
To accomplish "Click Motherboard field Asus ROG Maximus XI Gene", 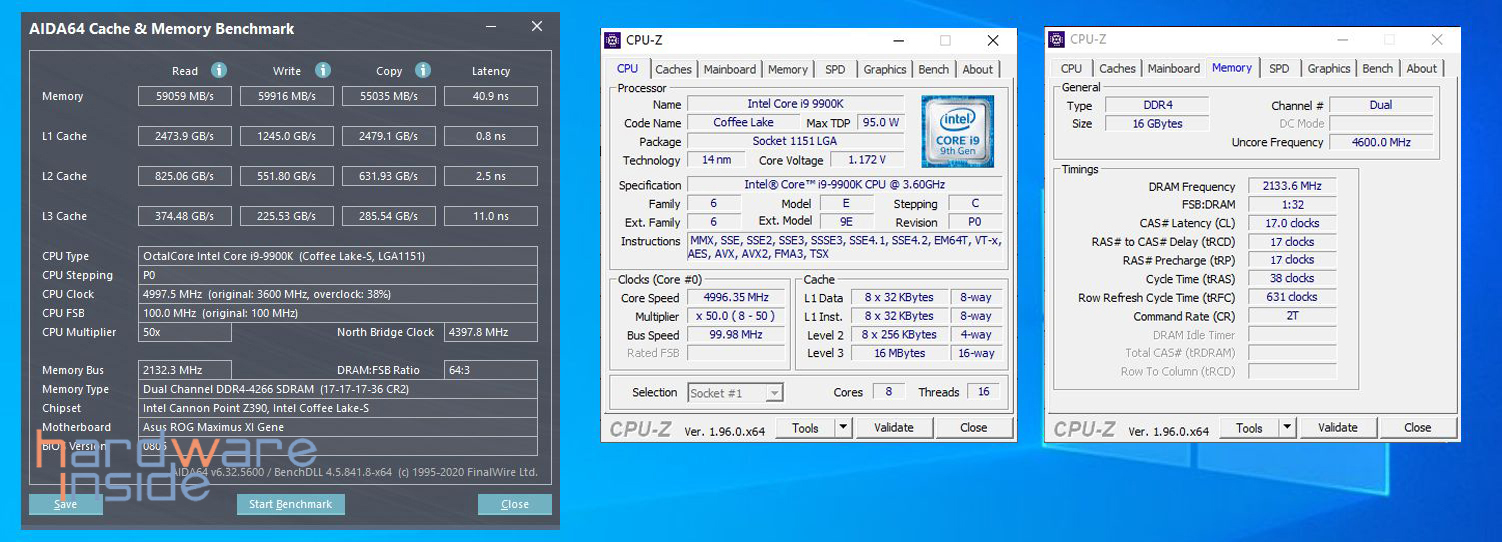I will point(338,427).
